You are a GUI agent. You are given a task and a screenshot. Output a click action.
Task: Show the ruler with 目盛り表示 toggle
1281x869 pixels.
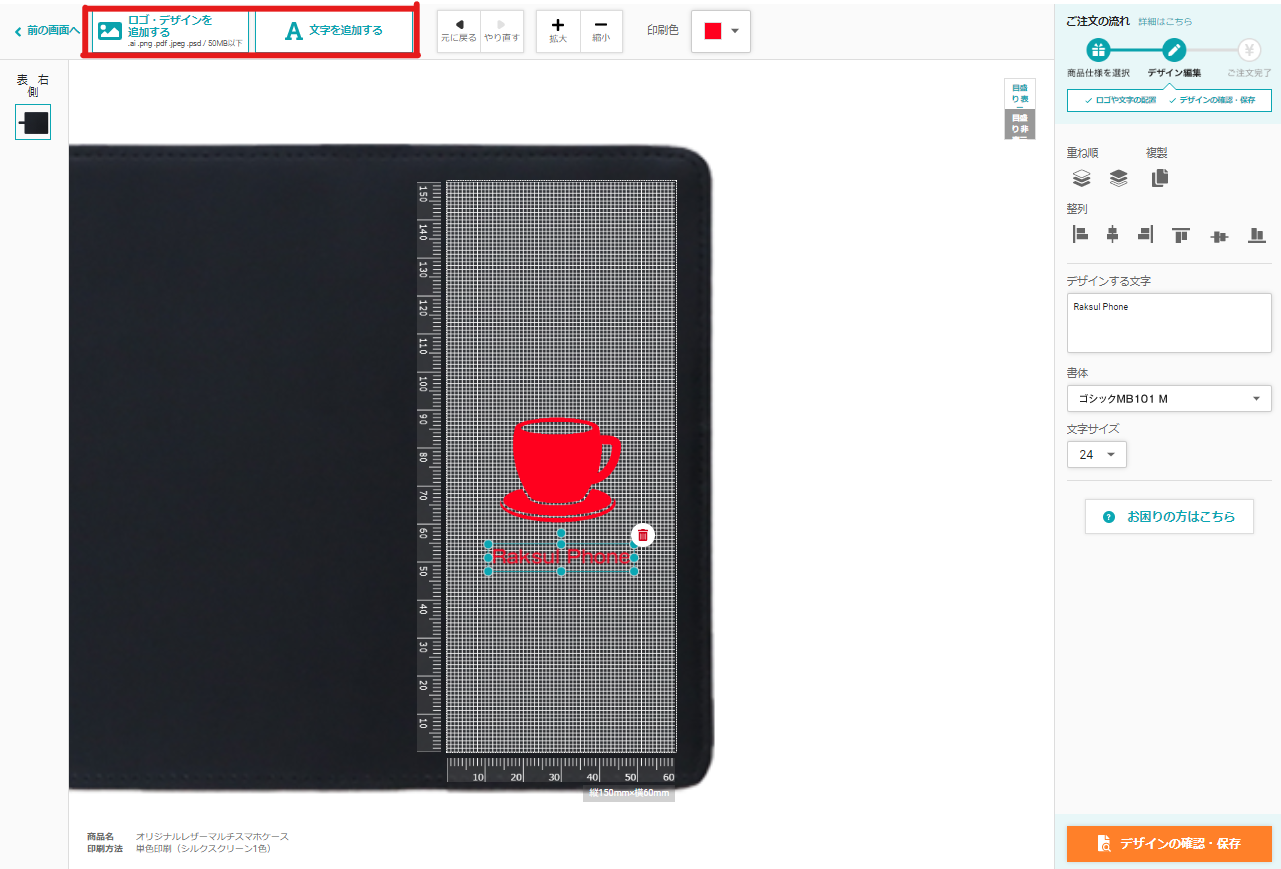coord(1020,94)
